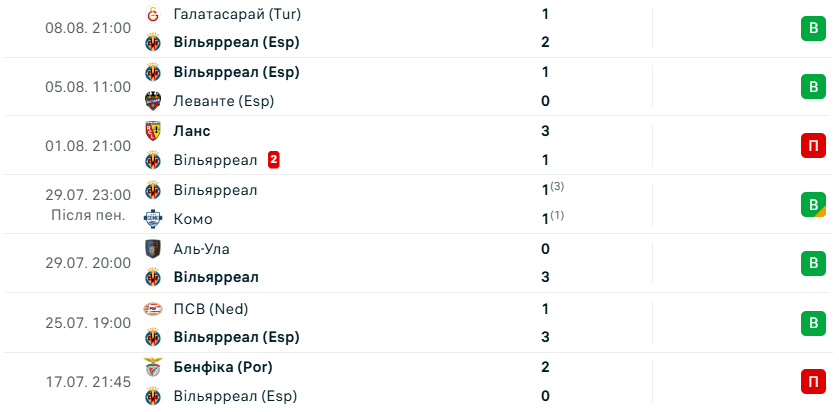Click the Como club badge
Screen dimensions: 839x412
tap(153, 219)
